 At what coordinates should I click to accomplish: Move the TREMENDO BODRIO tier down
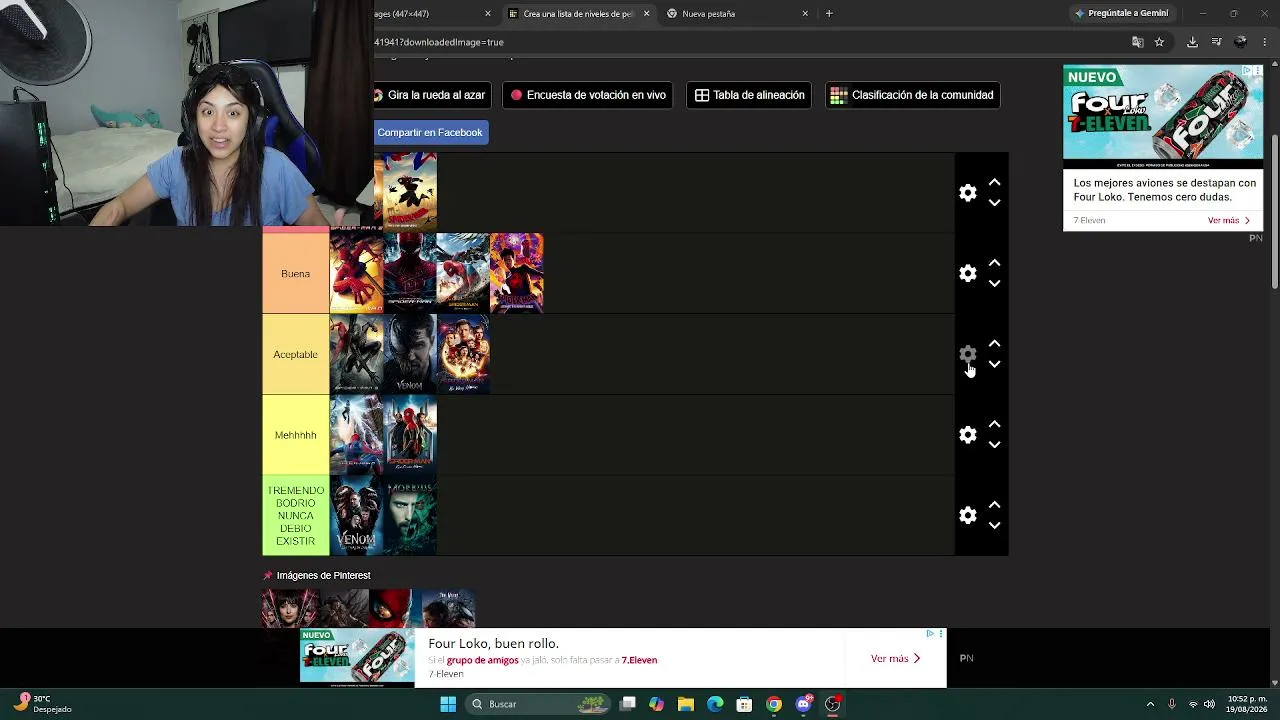pos(994,526)
